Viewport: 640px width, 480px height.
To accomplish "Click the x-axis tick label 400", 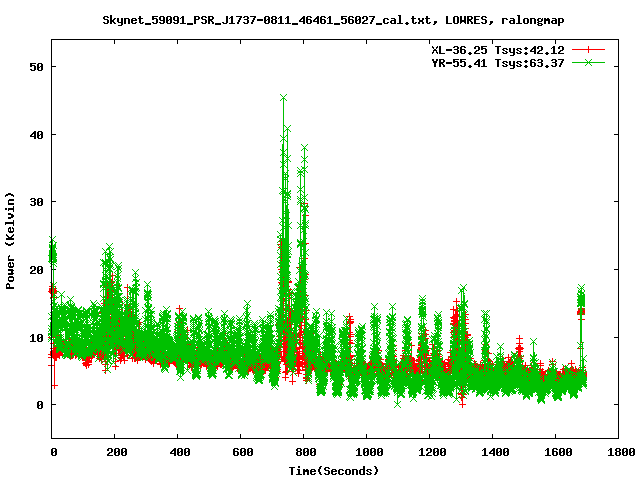I will point(180,452).
